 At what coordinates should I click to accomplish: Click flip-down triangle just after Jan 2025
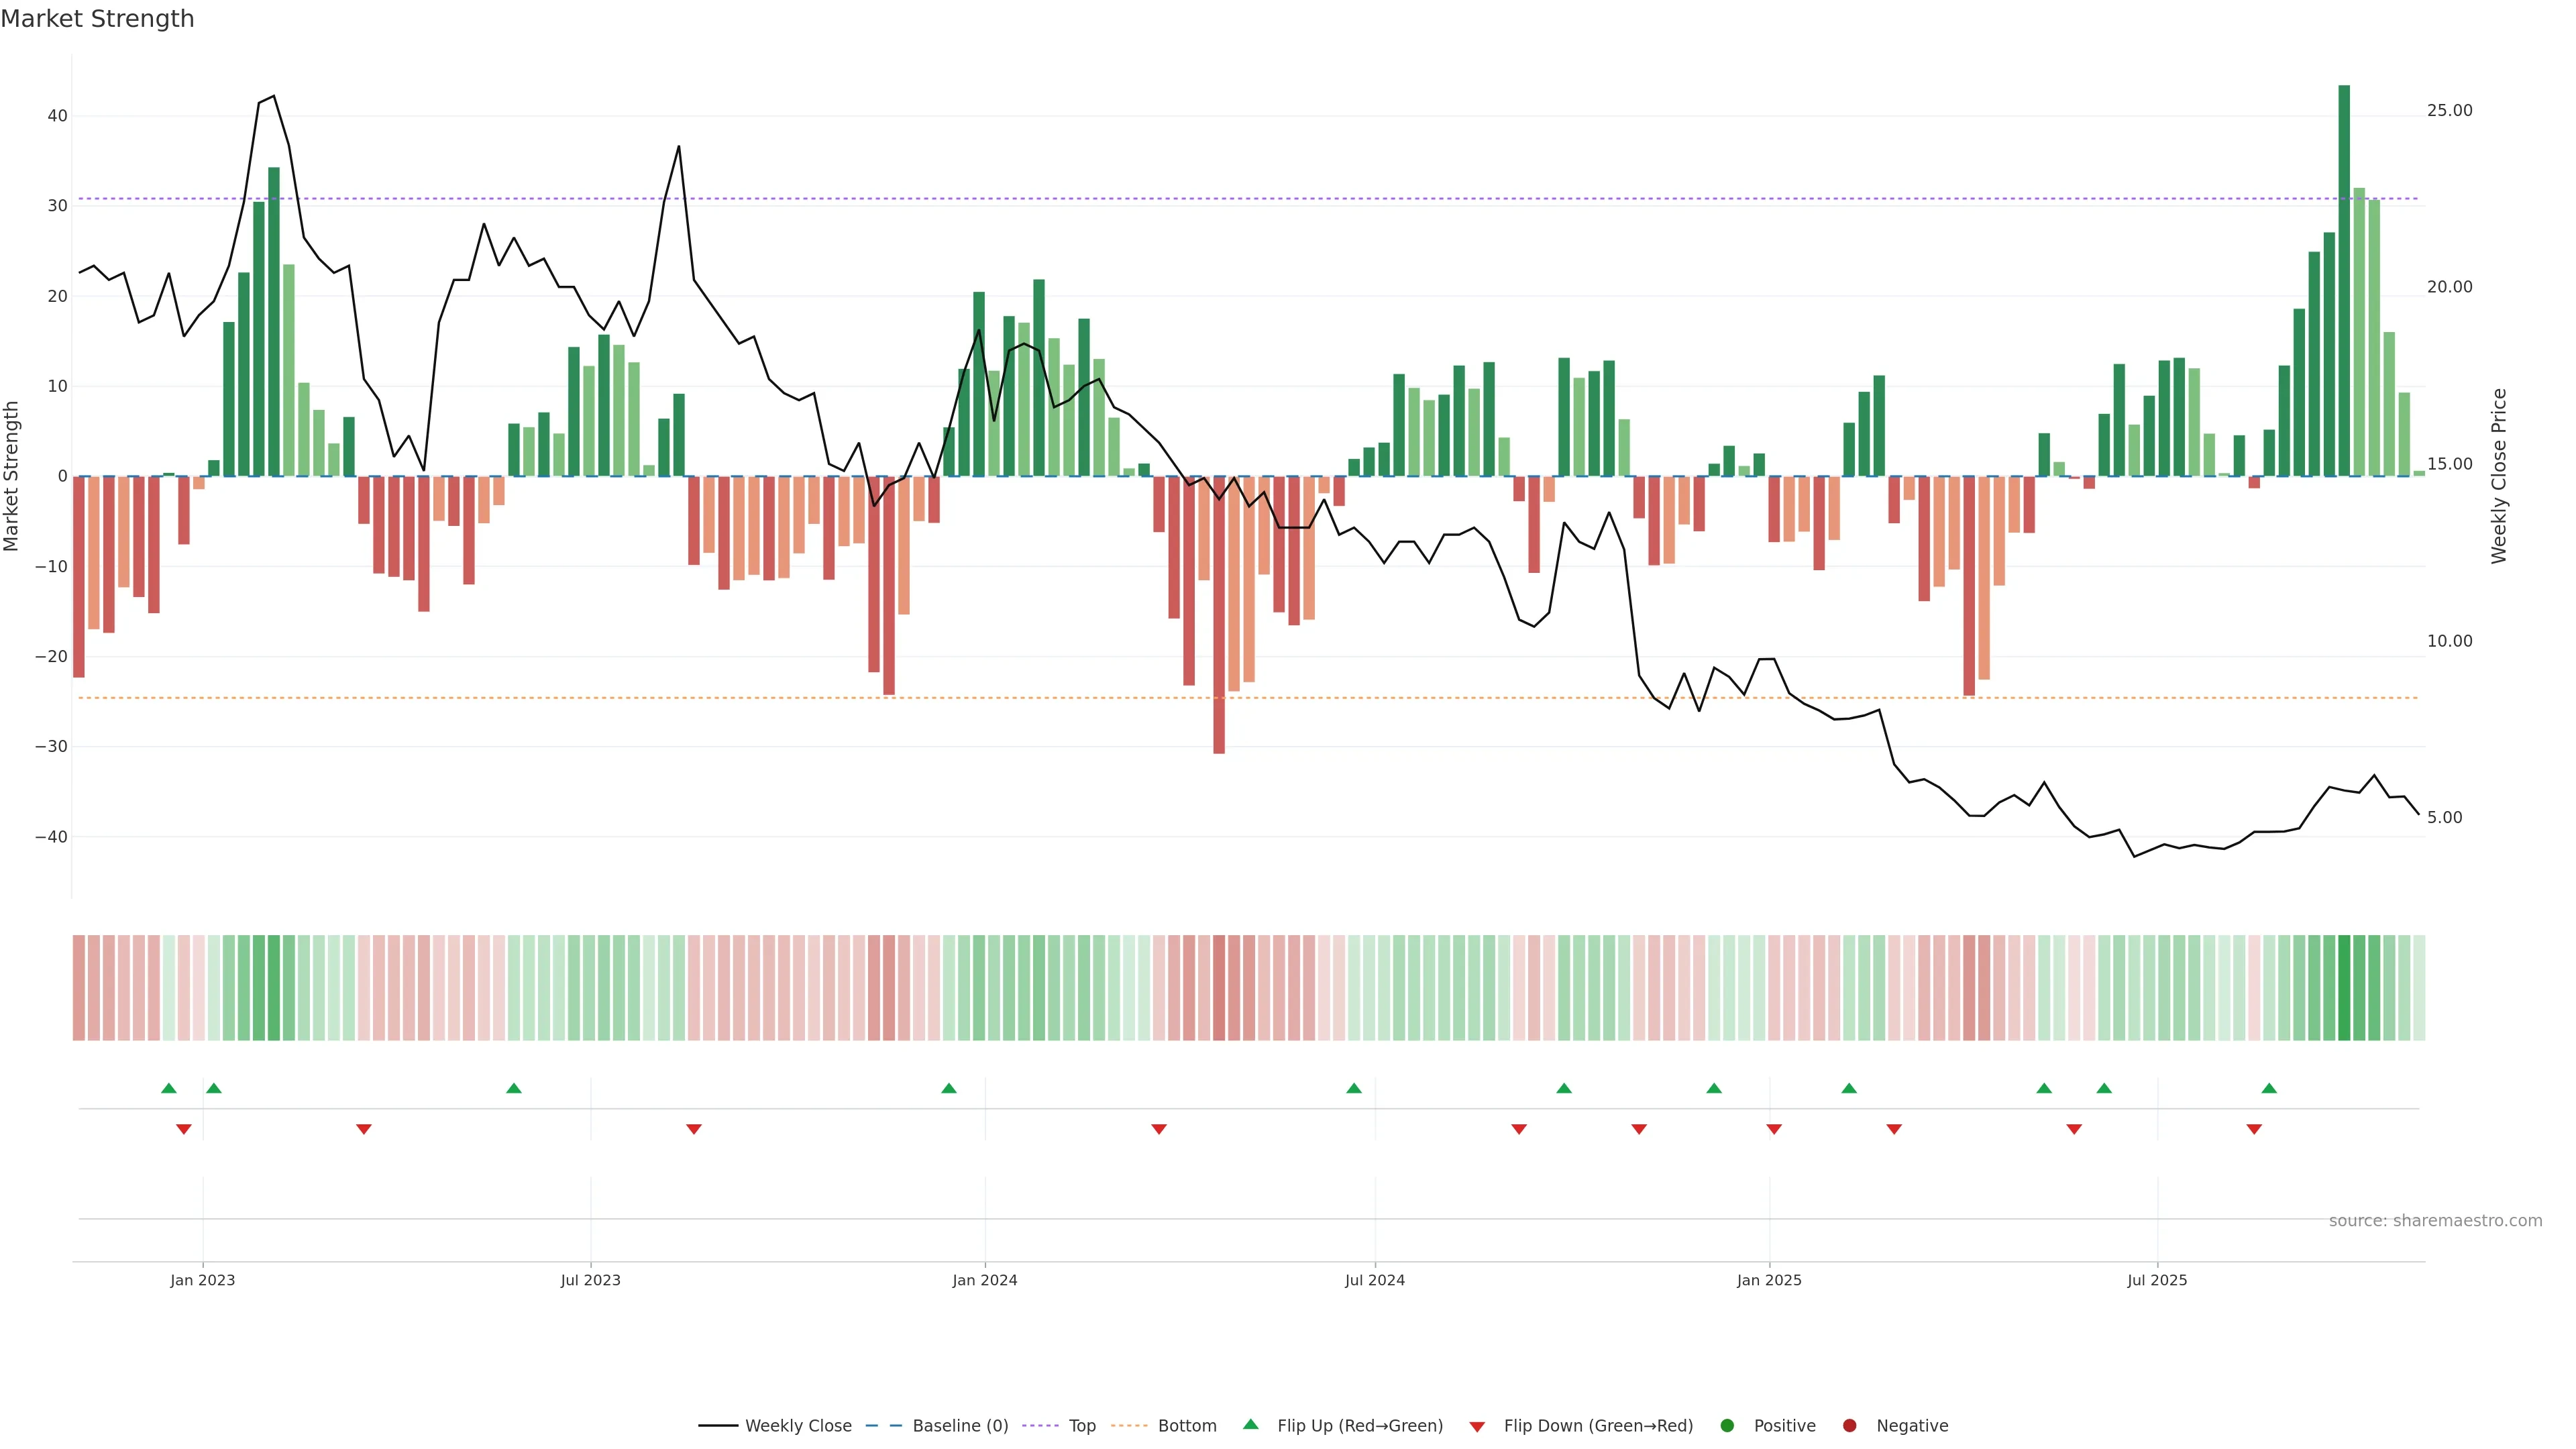(x=1774, y=1129)
